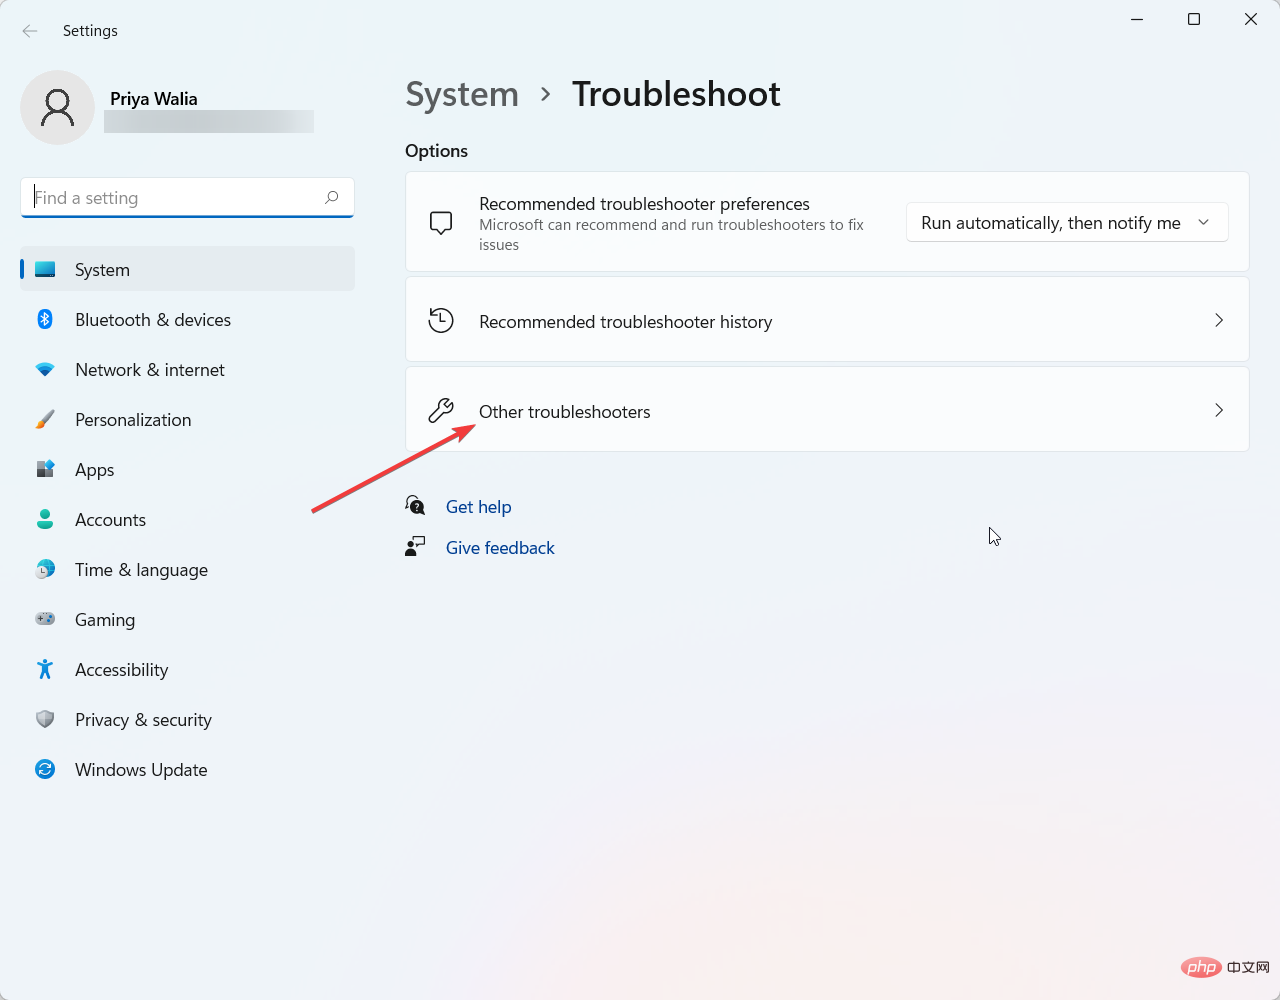This screenshot has height=1000, width=1280.
Task: Click the Get help headset icon
Action: point(416,505)
